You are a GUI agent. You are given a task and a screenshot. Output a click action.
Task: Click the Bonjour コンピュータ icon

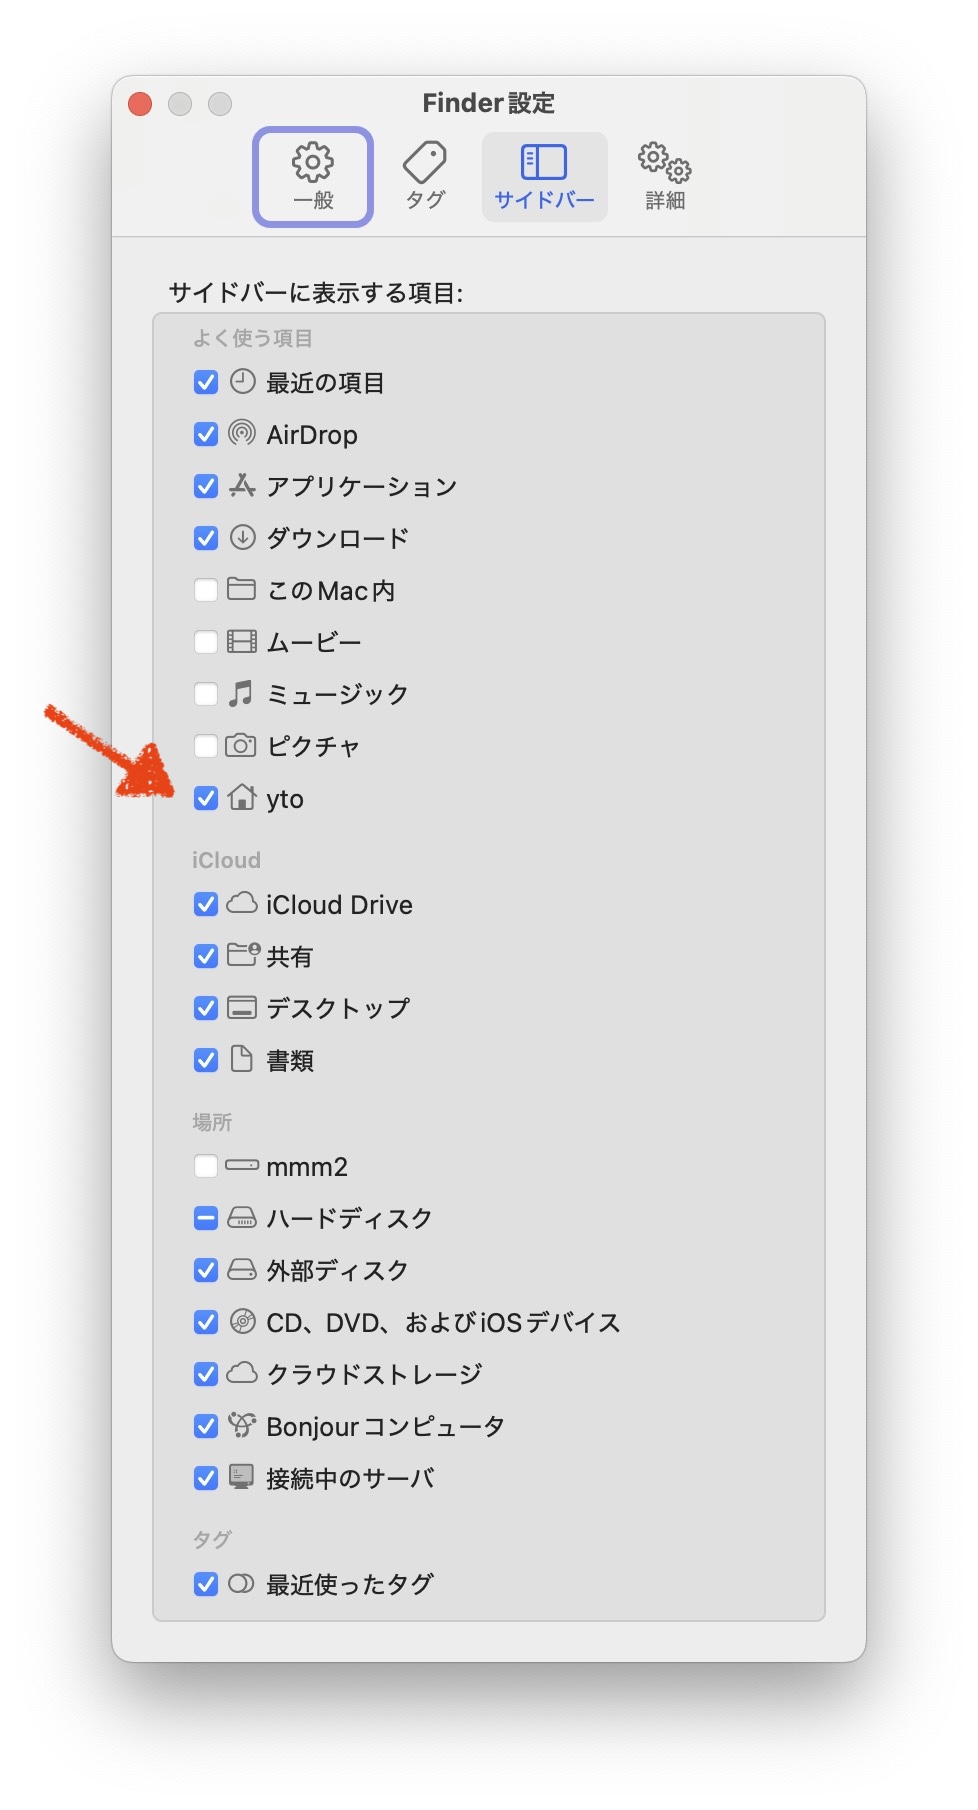(242, 1424)
